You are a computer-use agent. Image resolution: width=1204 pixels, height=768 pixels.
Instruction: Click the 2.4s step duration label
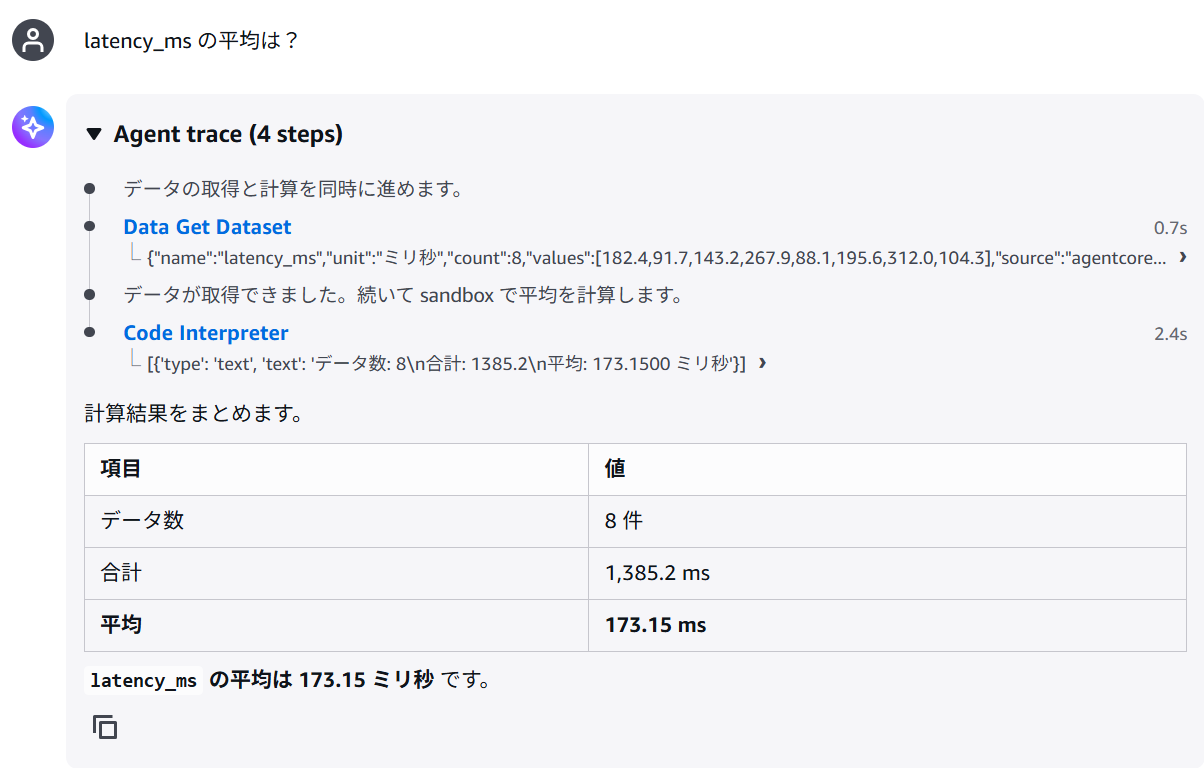(x=1171, y=334)
